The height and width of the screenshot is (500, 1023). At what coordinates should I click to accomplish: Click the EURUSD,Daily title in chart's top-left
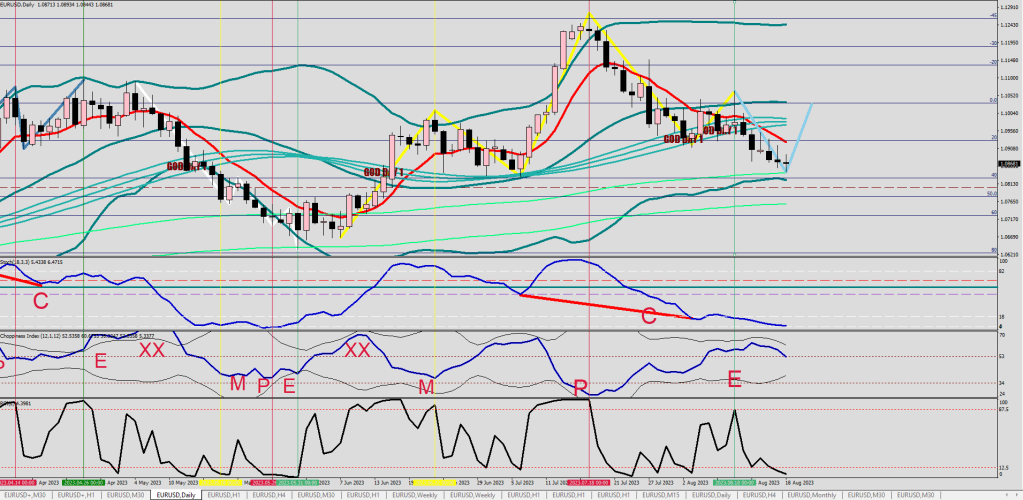pos(42,5)
